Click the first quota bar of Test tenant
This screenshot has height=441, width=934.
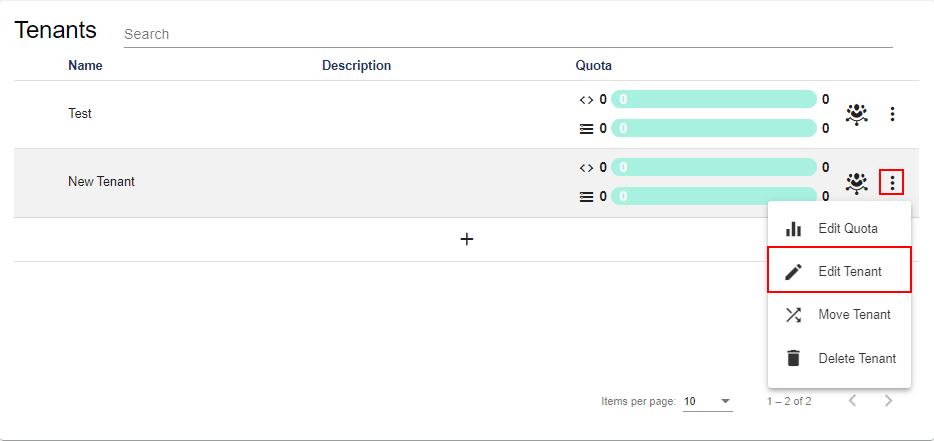(713, 99)
